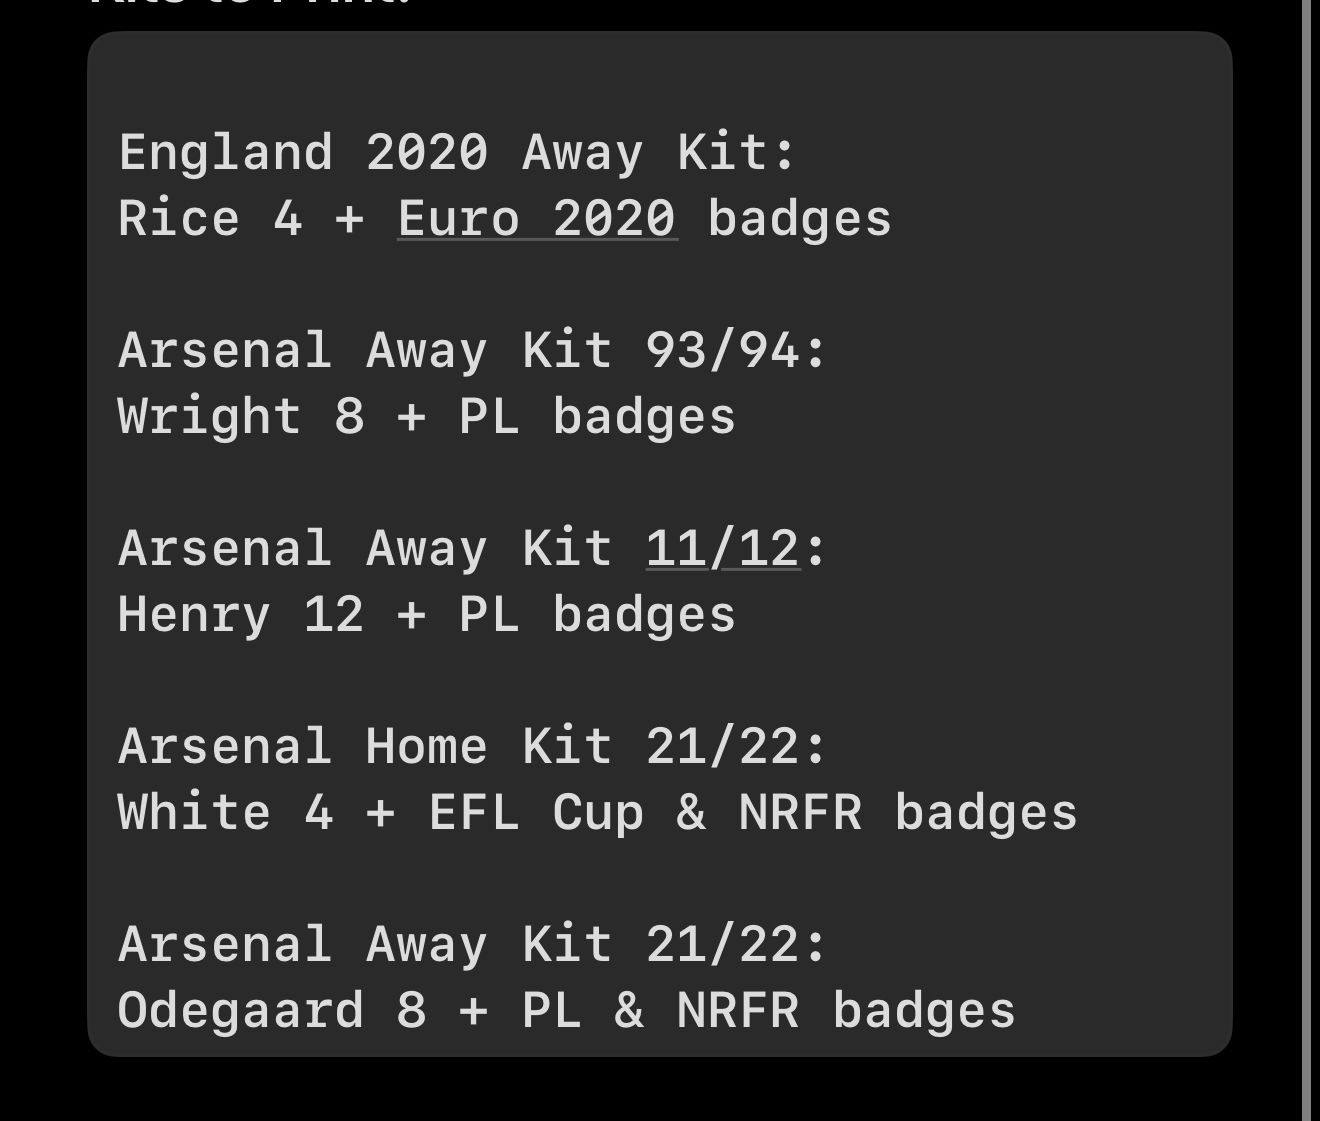This screenshot has height=1121, width=1320.
Task: Click the "Arsenal Away Kit 93/94:" heading line
Action: [x=472, y=350]
